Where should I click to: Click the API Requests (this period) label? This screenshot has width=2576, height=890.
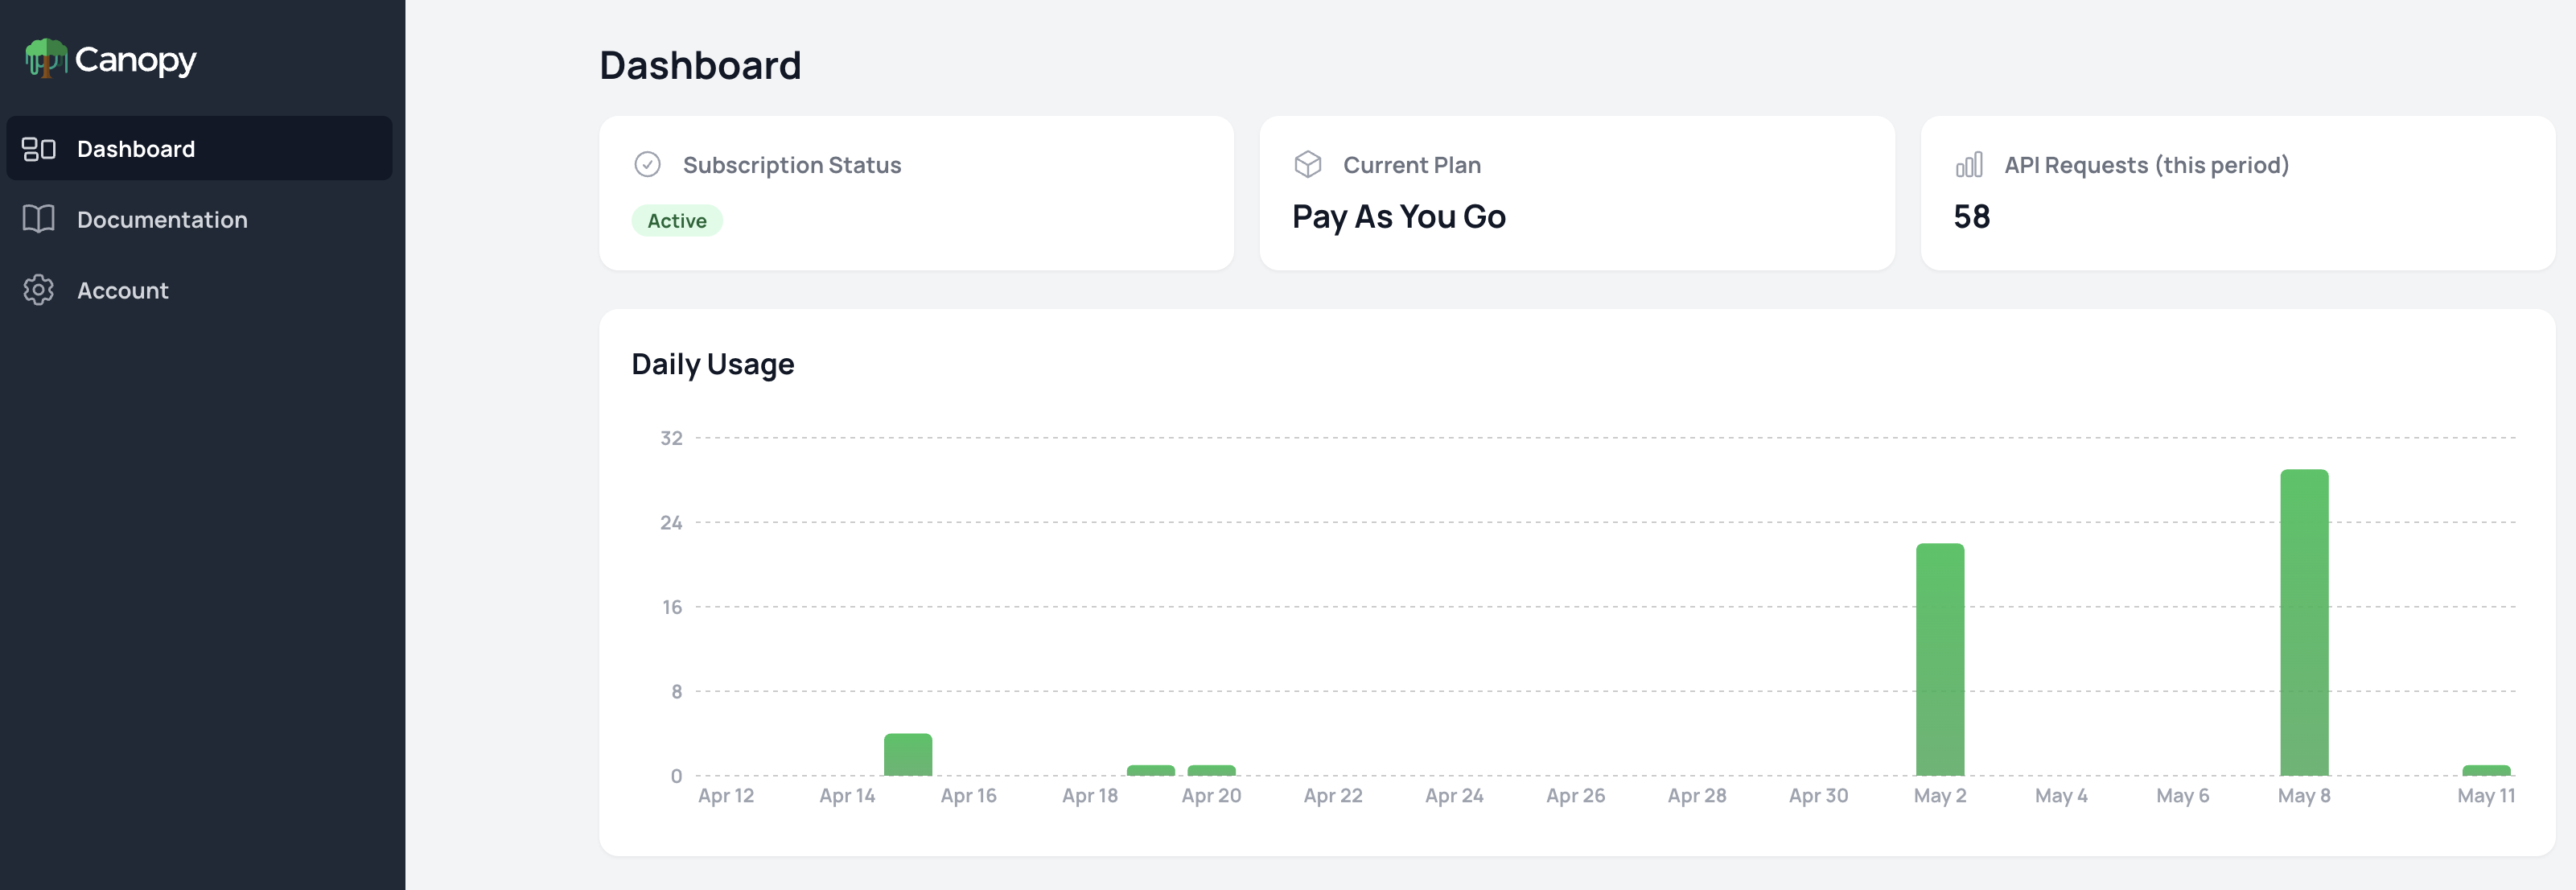pos(2146,165)
